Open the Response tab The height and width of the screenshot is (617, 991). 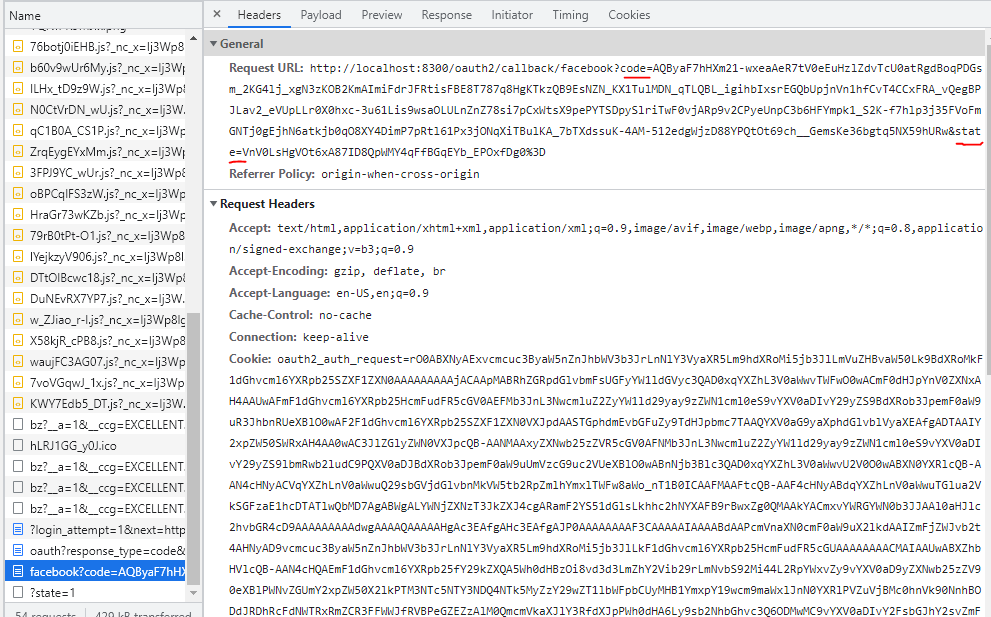(446, 15)
